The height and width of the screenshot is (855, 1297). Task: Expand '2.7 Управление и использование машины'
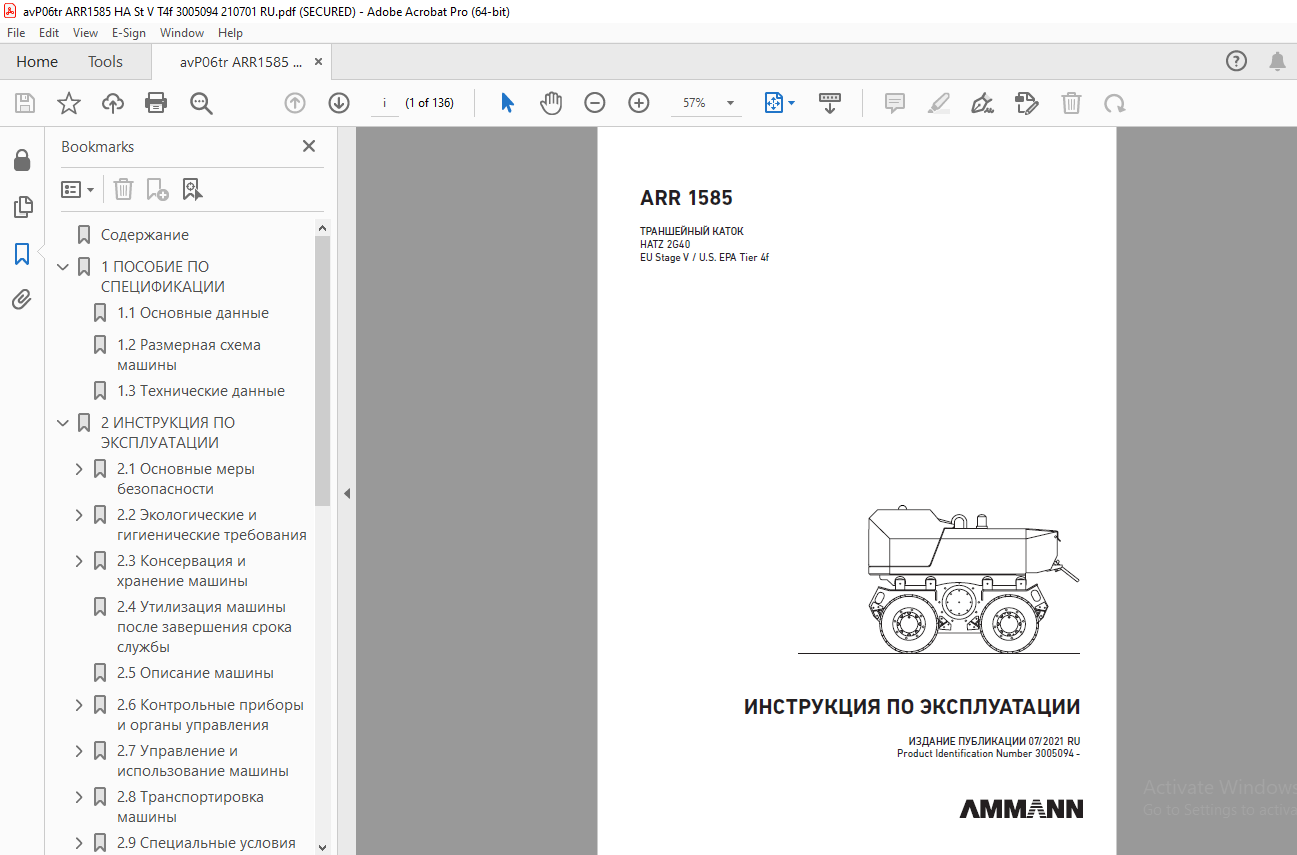click(x=79, y=751)
